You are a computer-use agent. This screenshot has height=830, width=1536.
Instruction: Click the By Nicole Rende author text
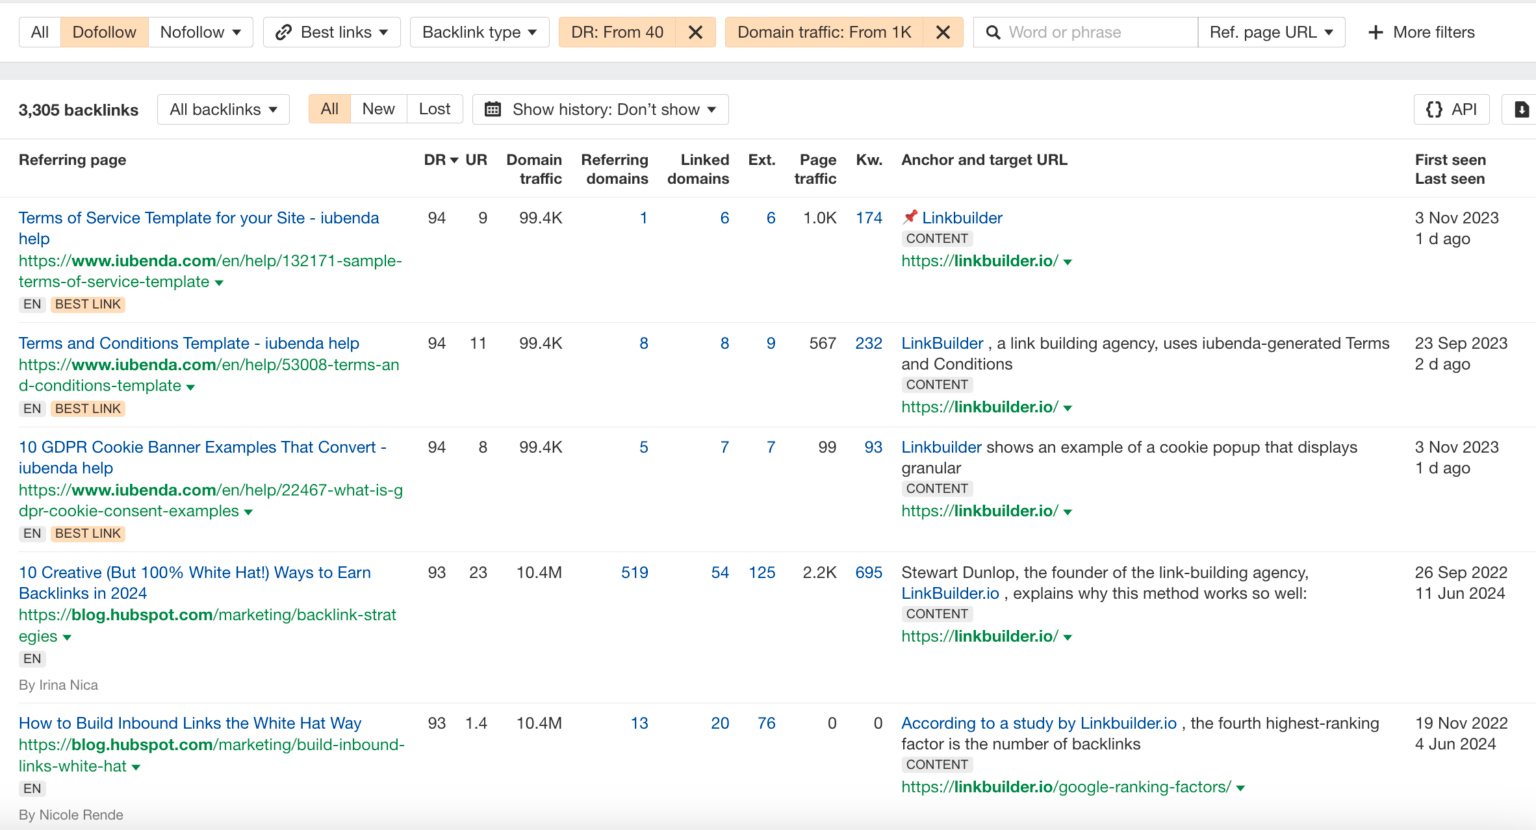coord(71,815)
